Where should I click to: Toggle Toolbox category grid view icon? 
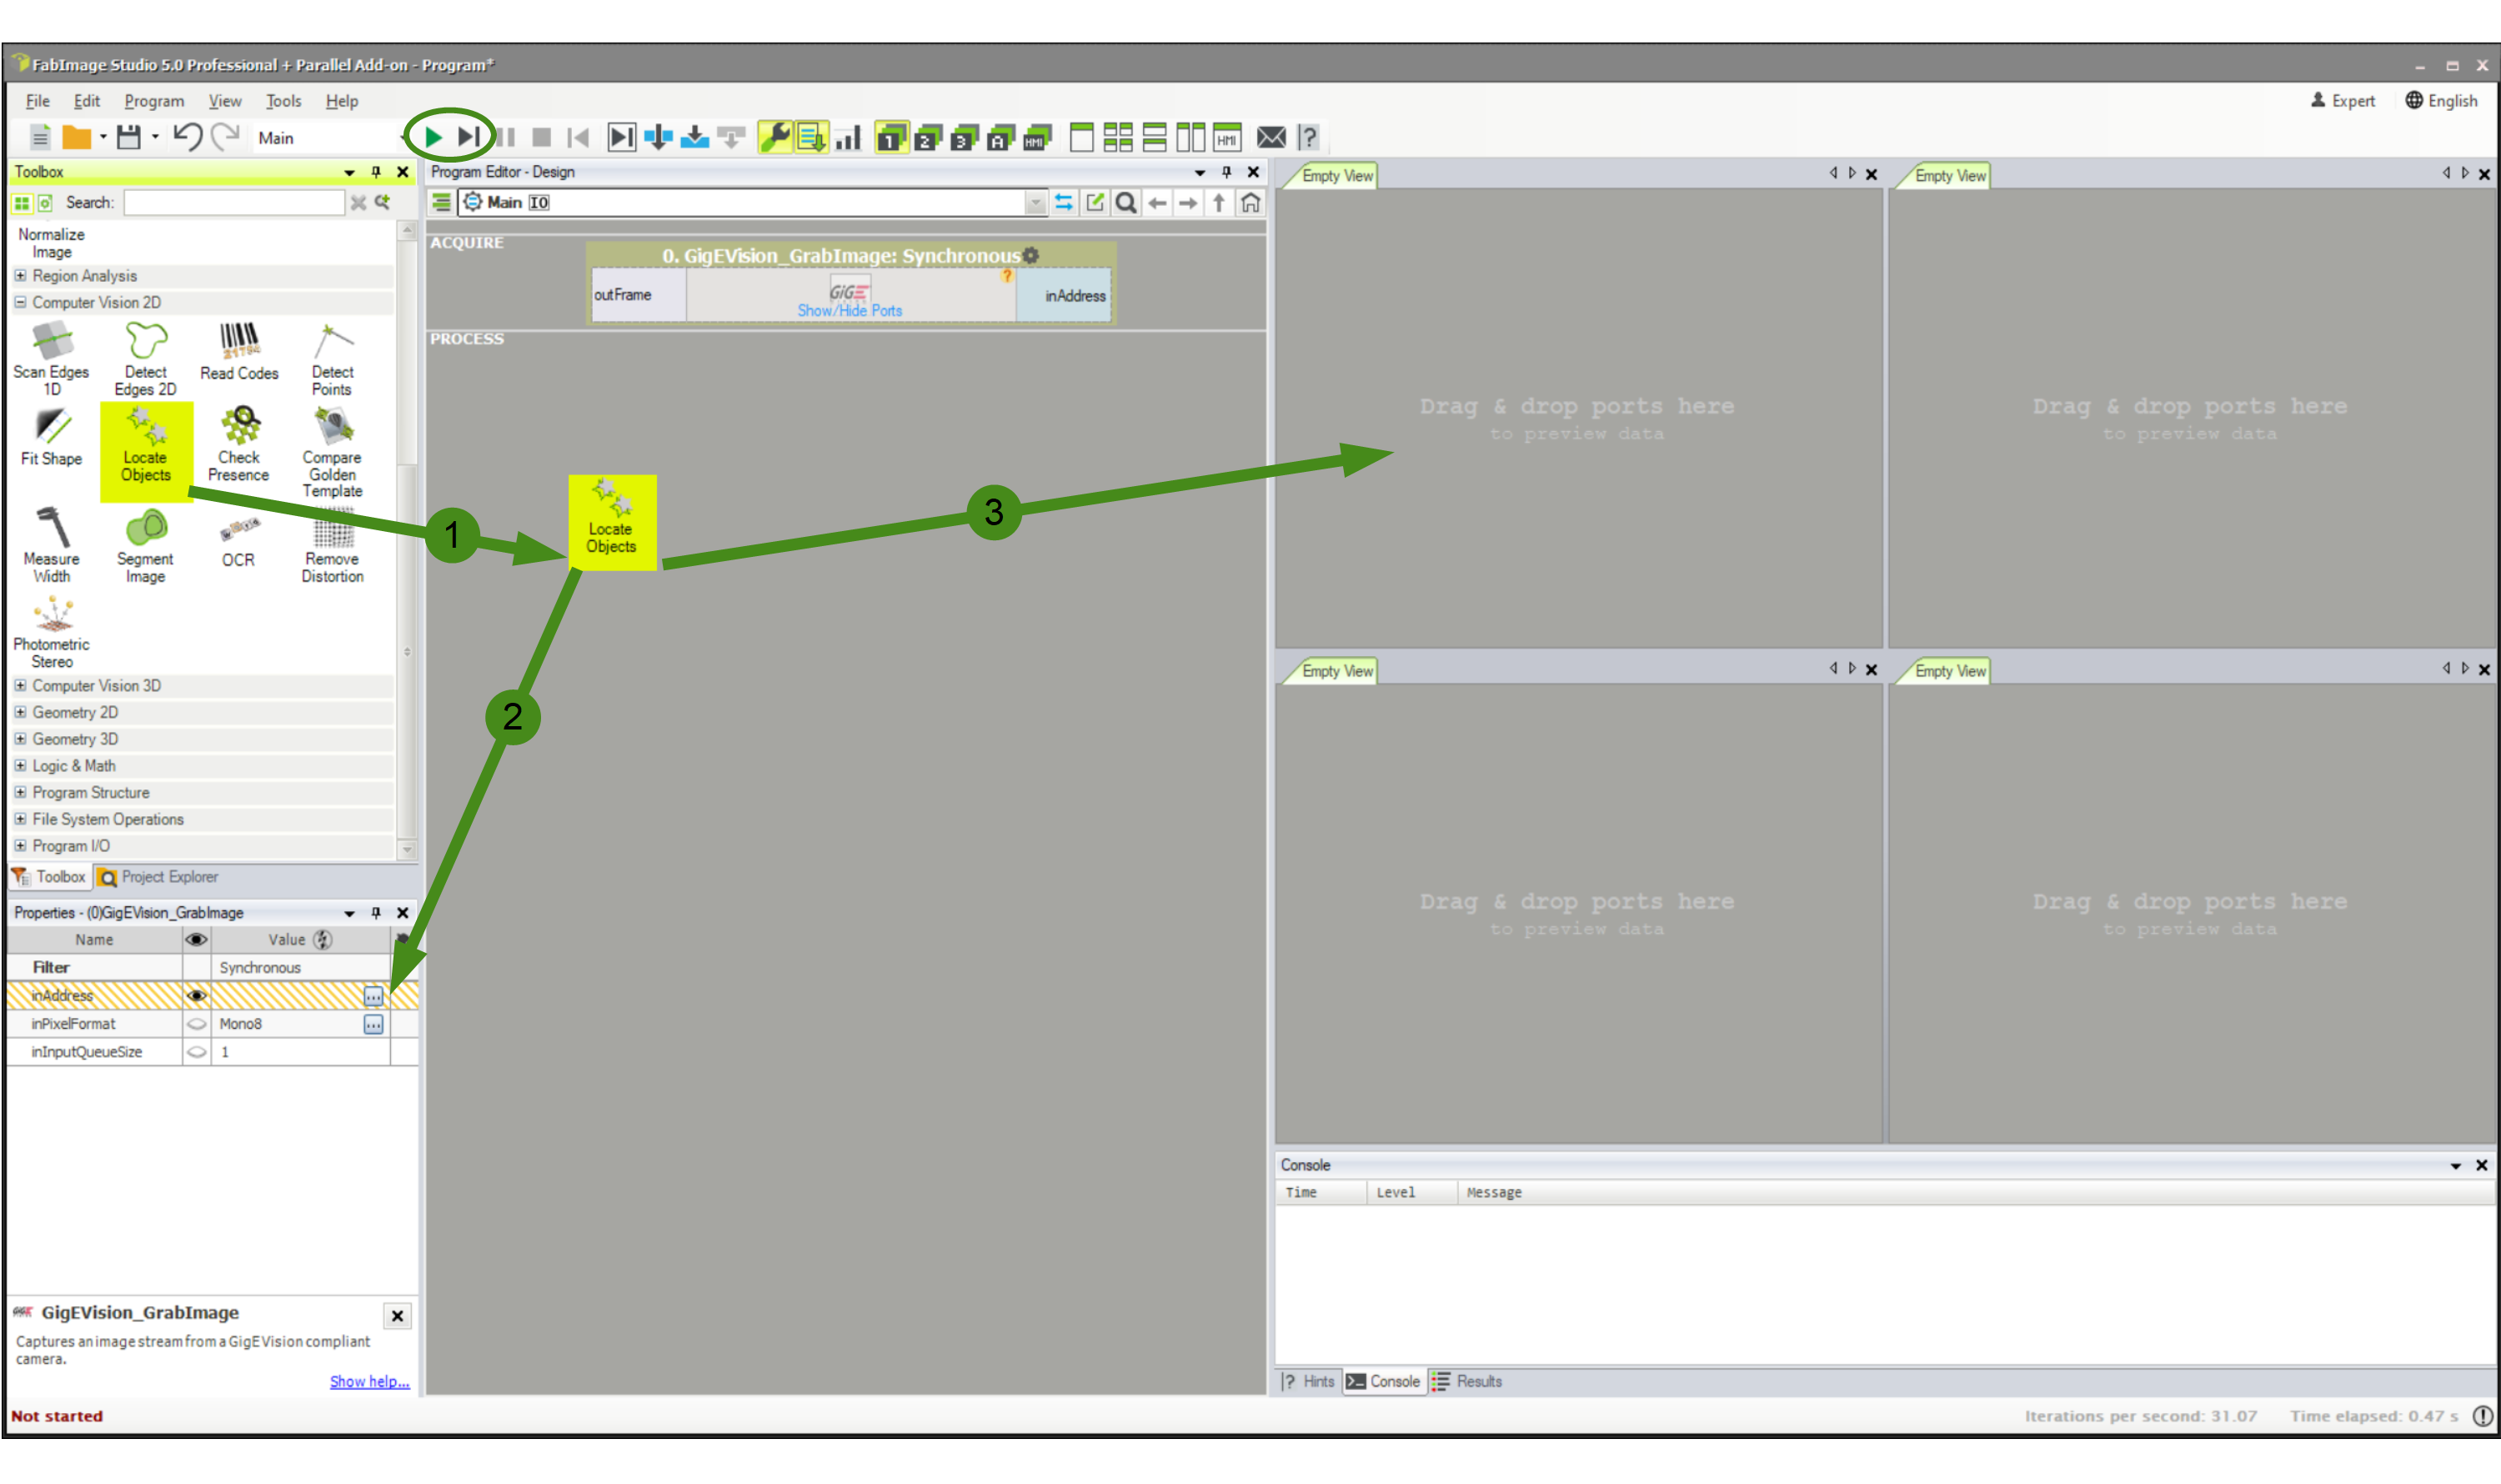[x=21, y=203]
